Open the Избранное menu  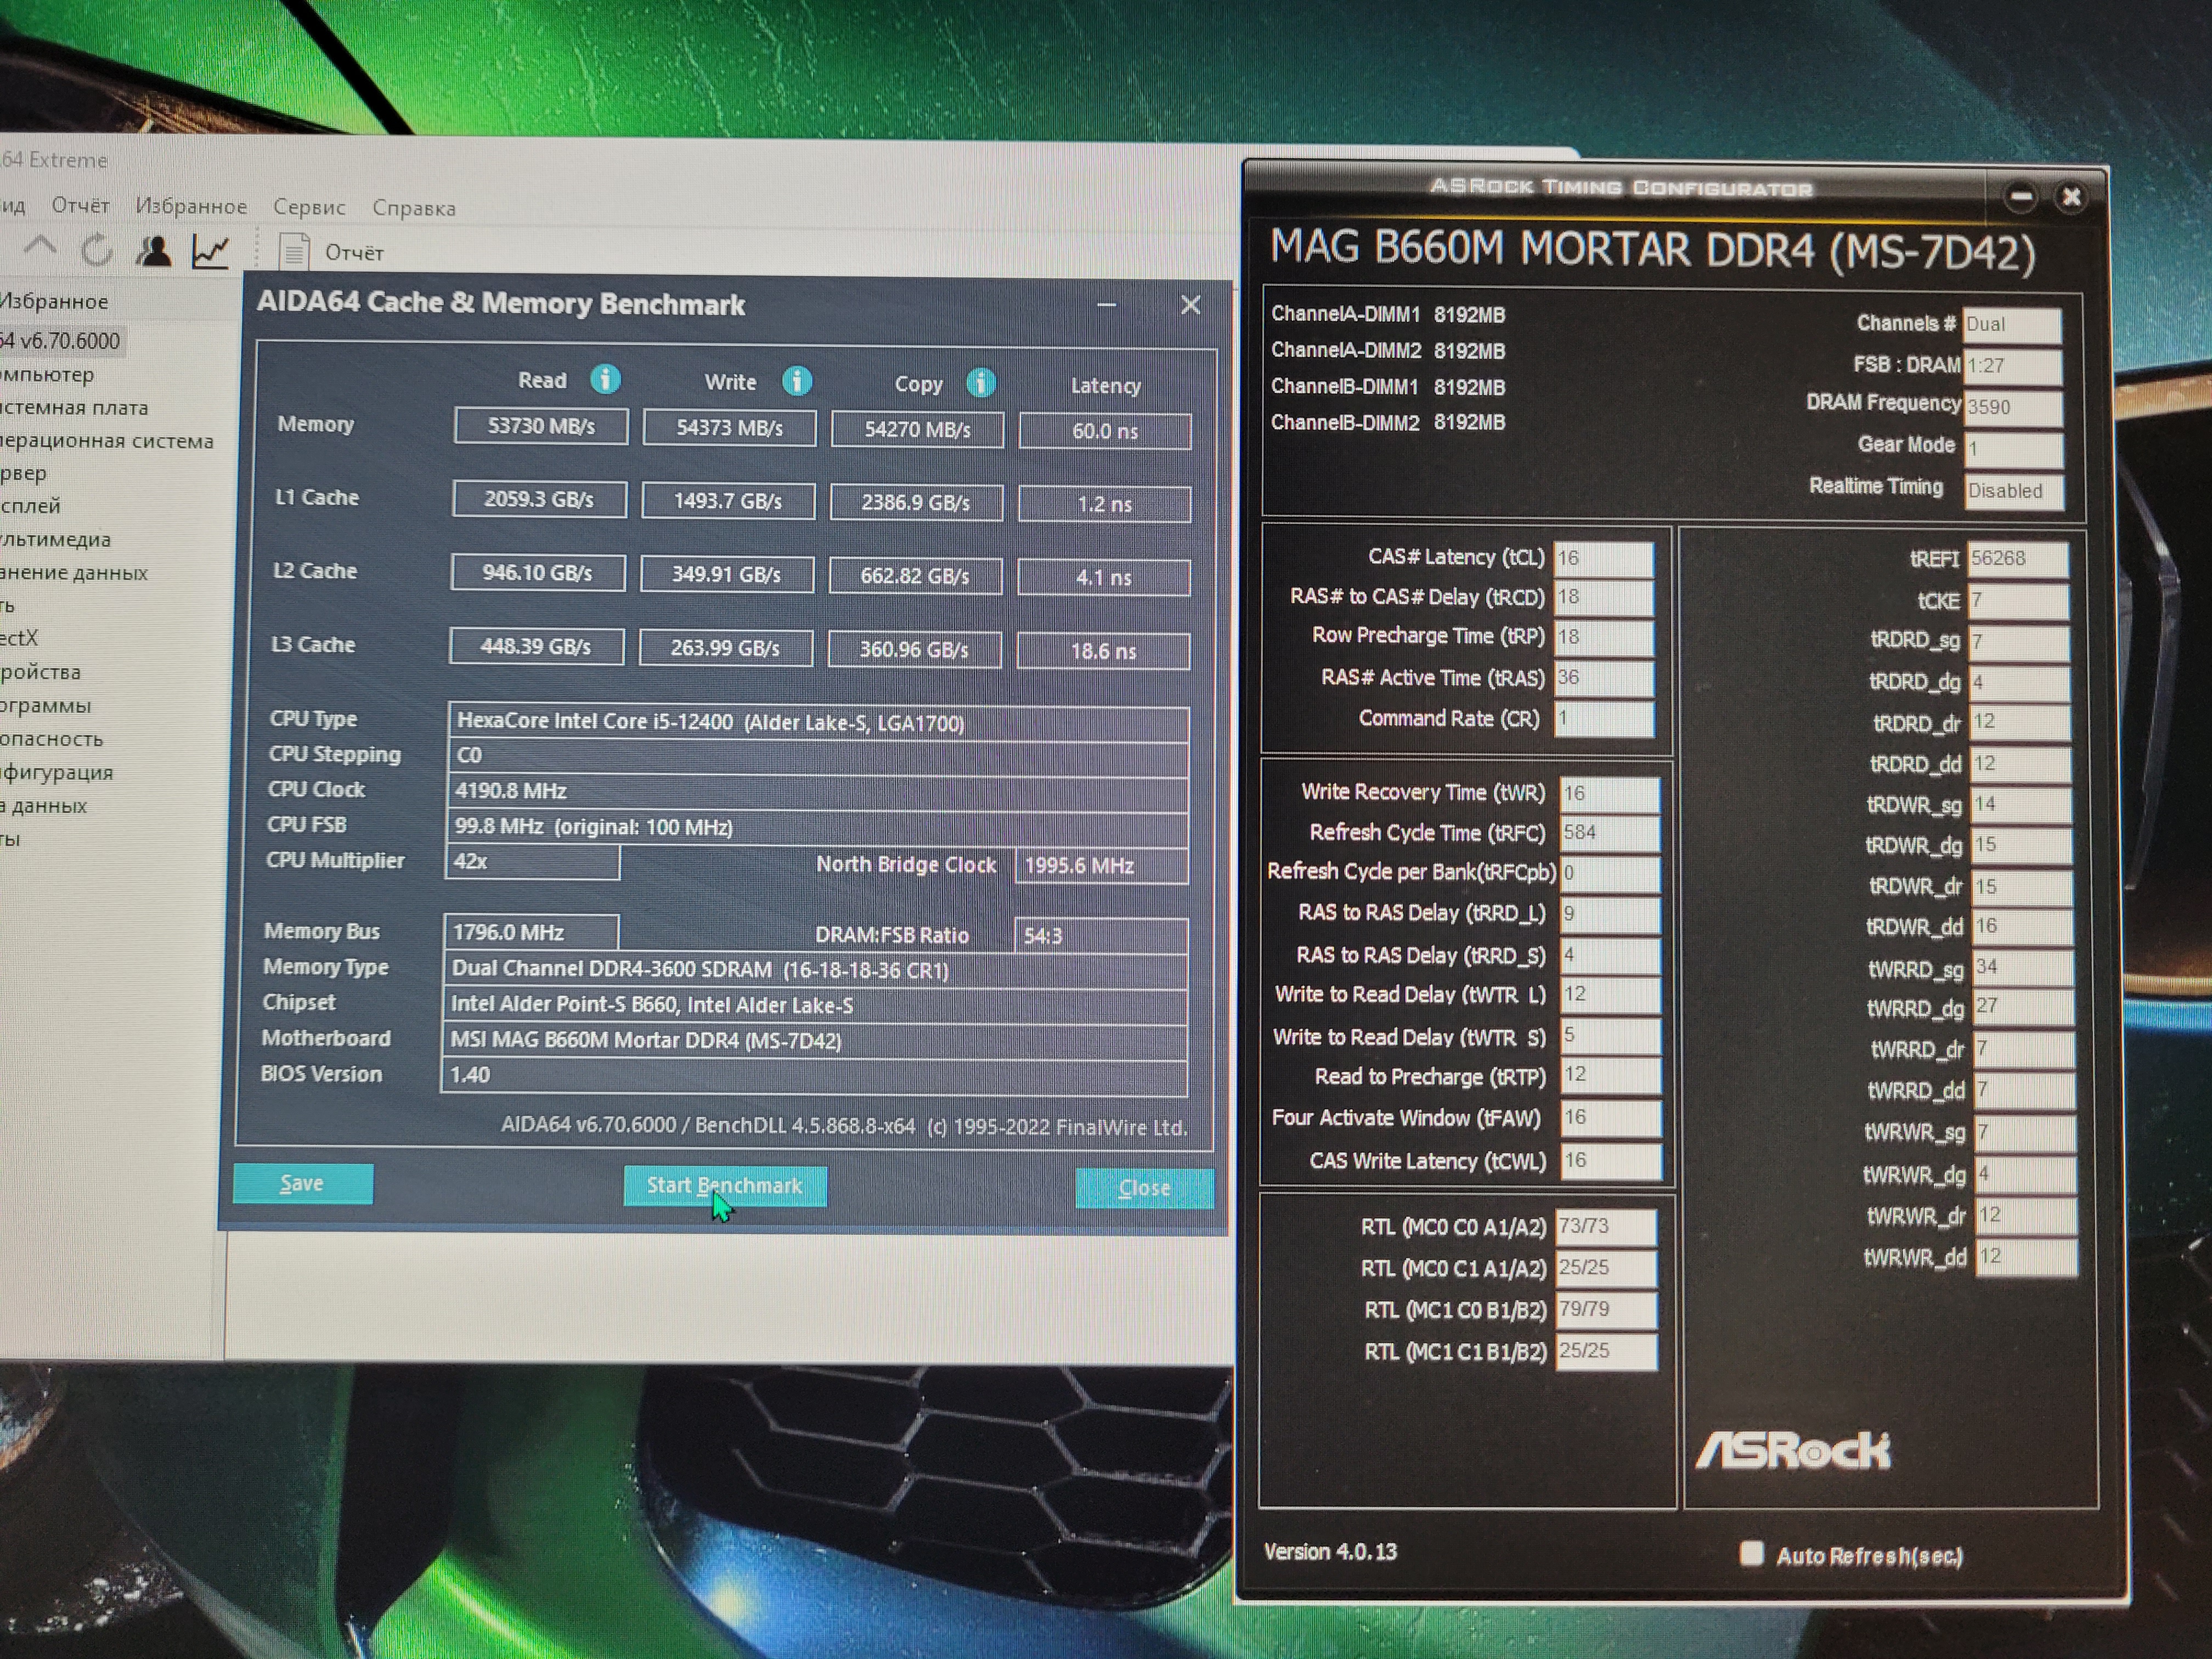[191, 206]
